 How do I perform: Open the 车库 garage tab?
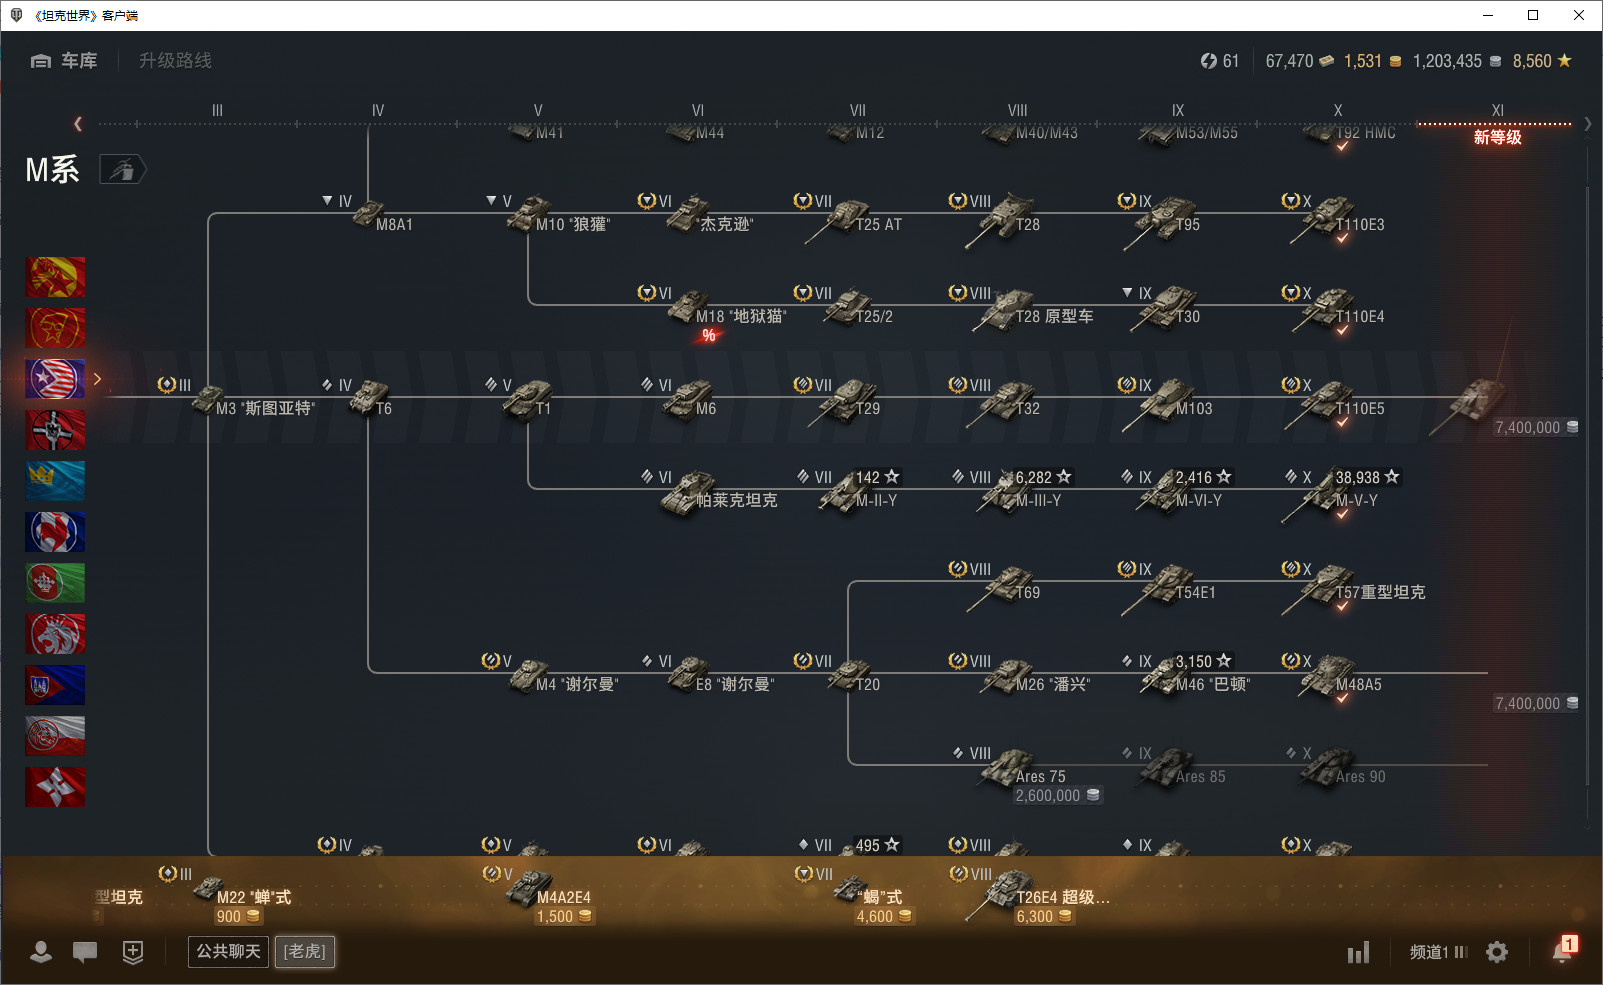64,61
